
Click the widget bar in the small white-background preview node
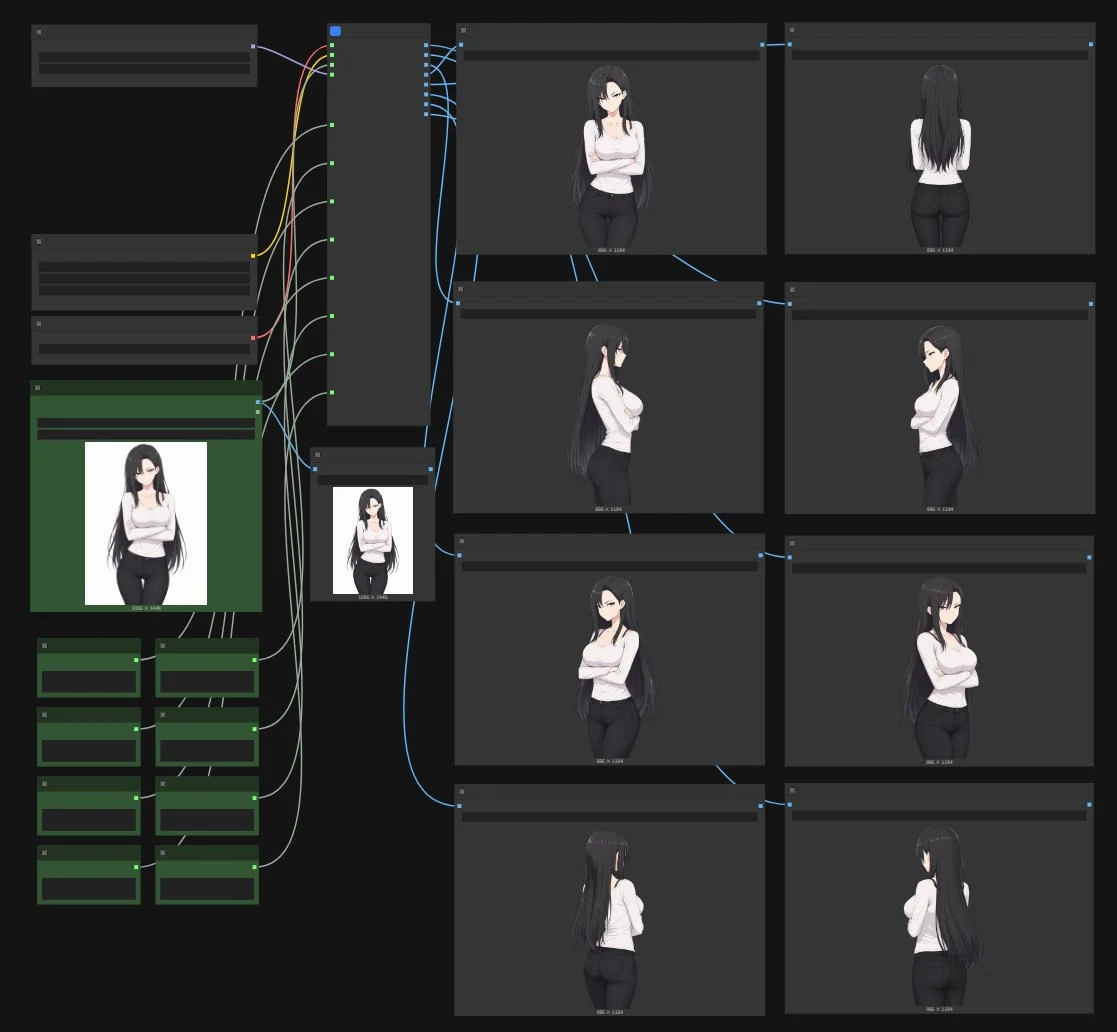[x=373, y=480]
